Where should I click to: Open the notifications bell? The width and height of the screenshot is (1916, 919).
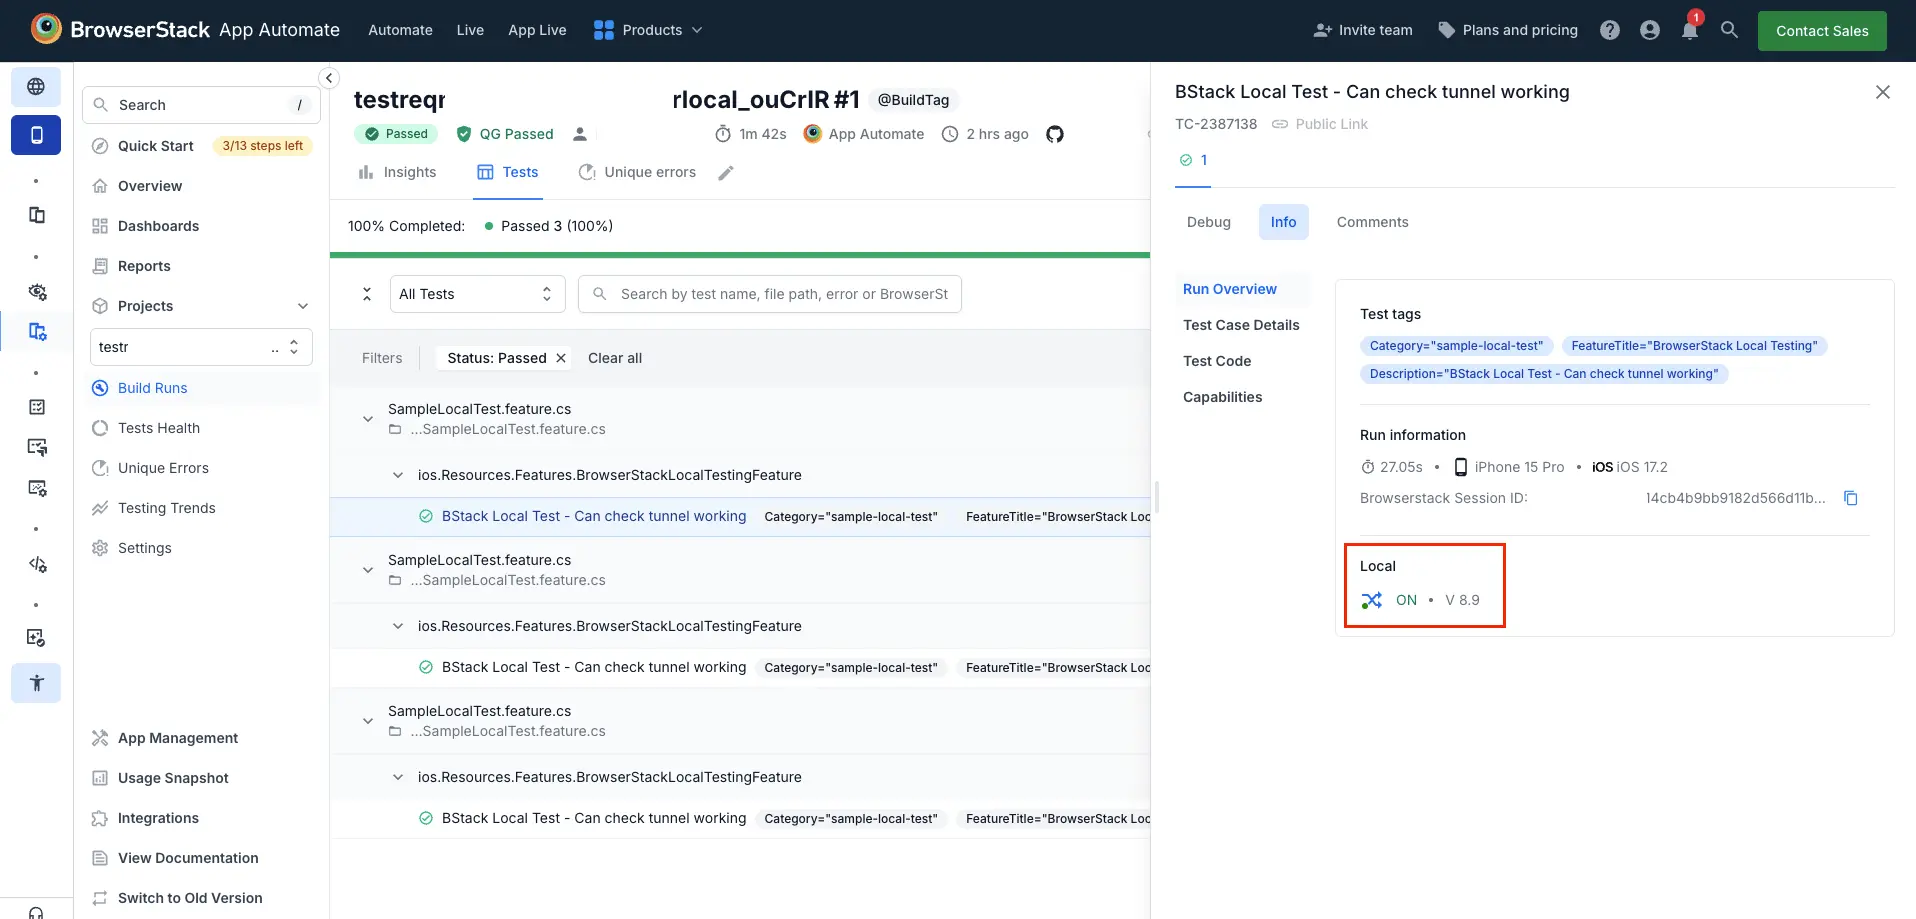pos(1689,31)
